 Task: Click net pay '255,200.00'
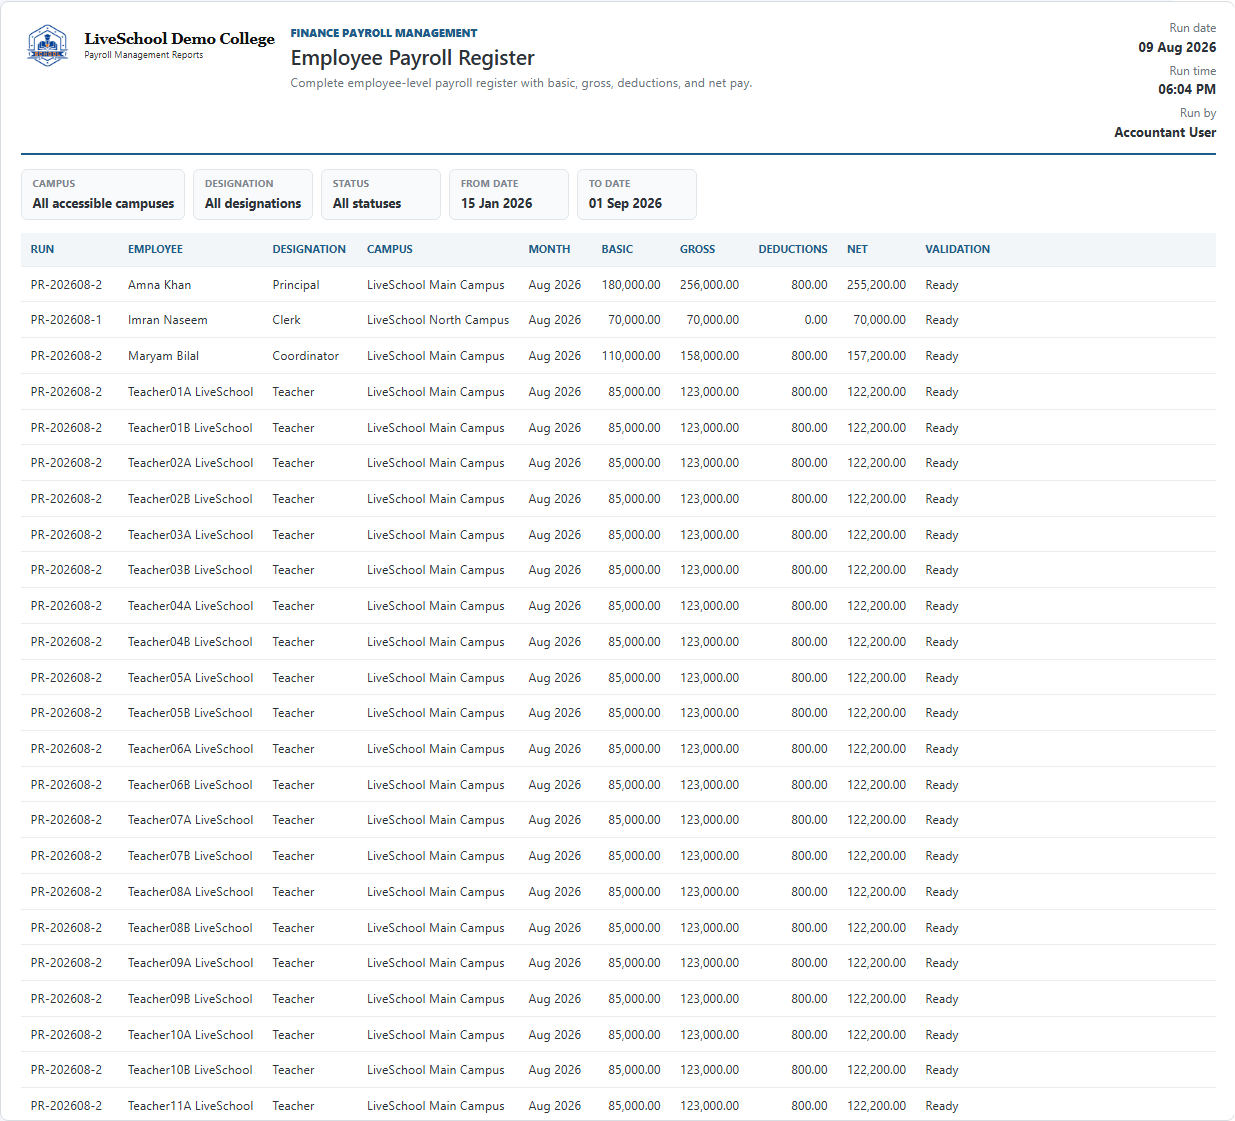point(876,285)
